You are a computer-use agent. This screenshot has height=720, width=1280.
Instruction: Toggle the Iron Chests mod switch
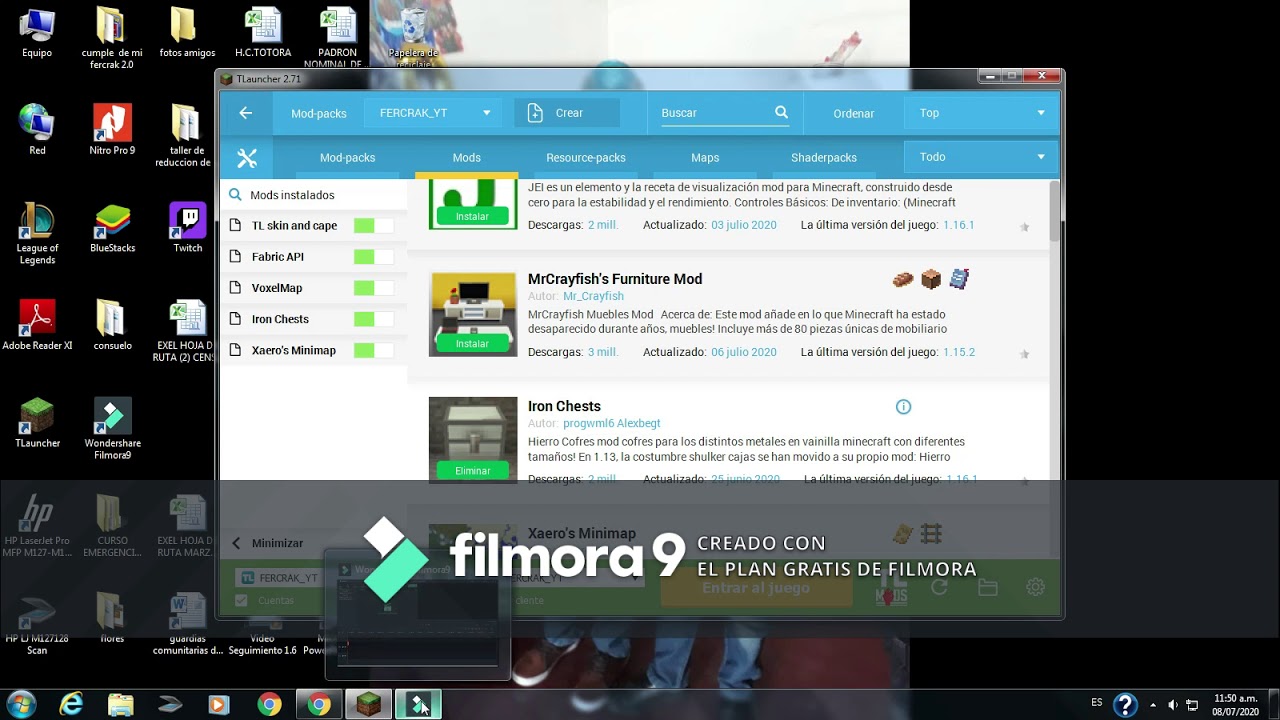(x=373, y=319)
